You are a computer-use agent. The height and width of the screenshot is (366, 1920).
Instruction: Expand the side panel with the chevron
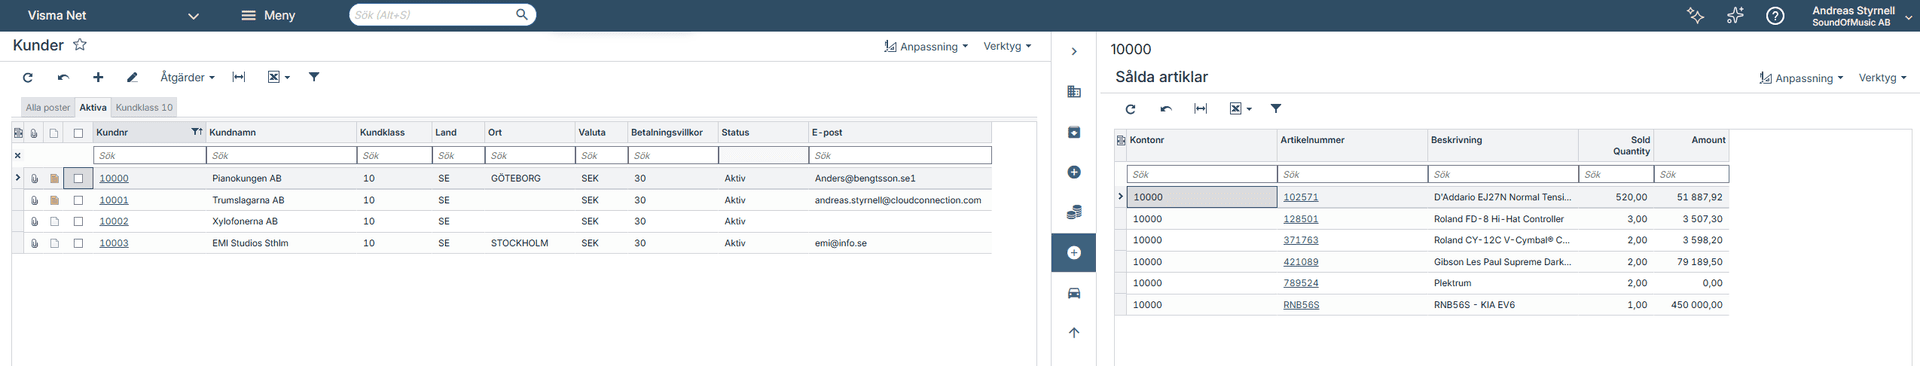[x=1074, y=52]
